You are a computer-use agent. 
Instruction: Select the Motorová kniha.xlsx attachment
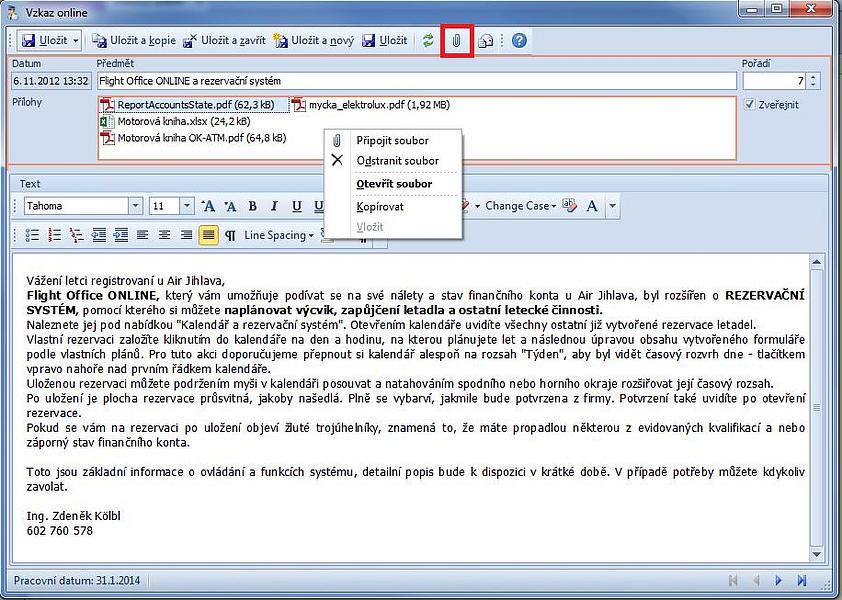[x=158, y=121]
